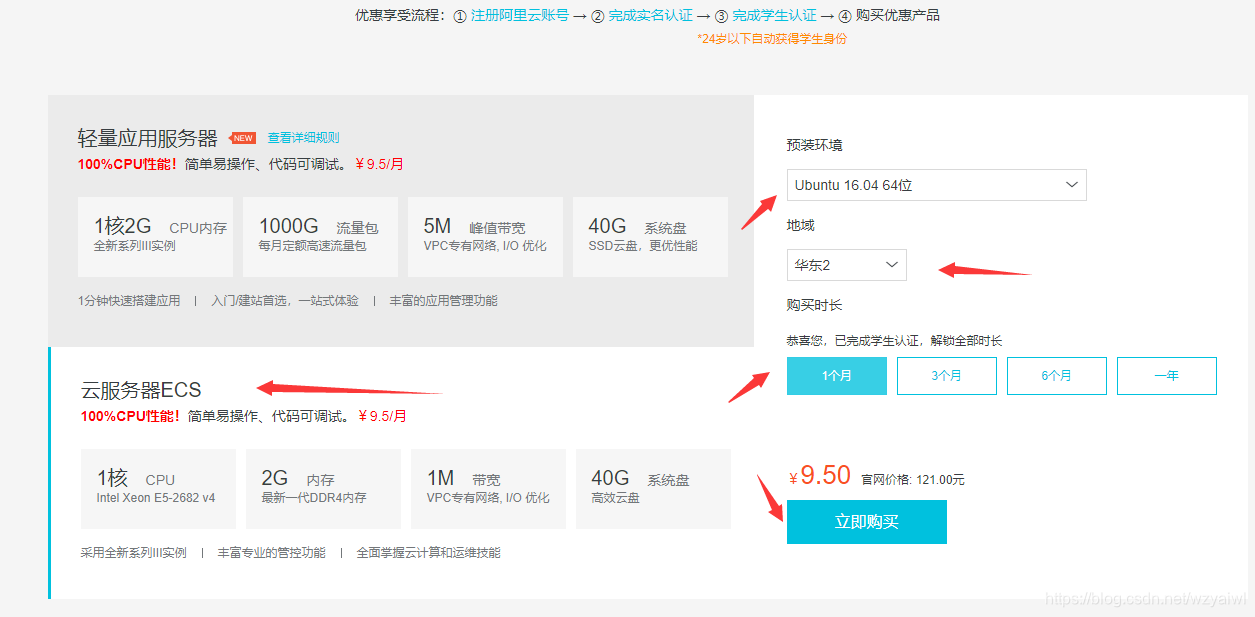Click the 40G 系统盘 高效云盘 card

point(653,489)
